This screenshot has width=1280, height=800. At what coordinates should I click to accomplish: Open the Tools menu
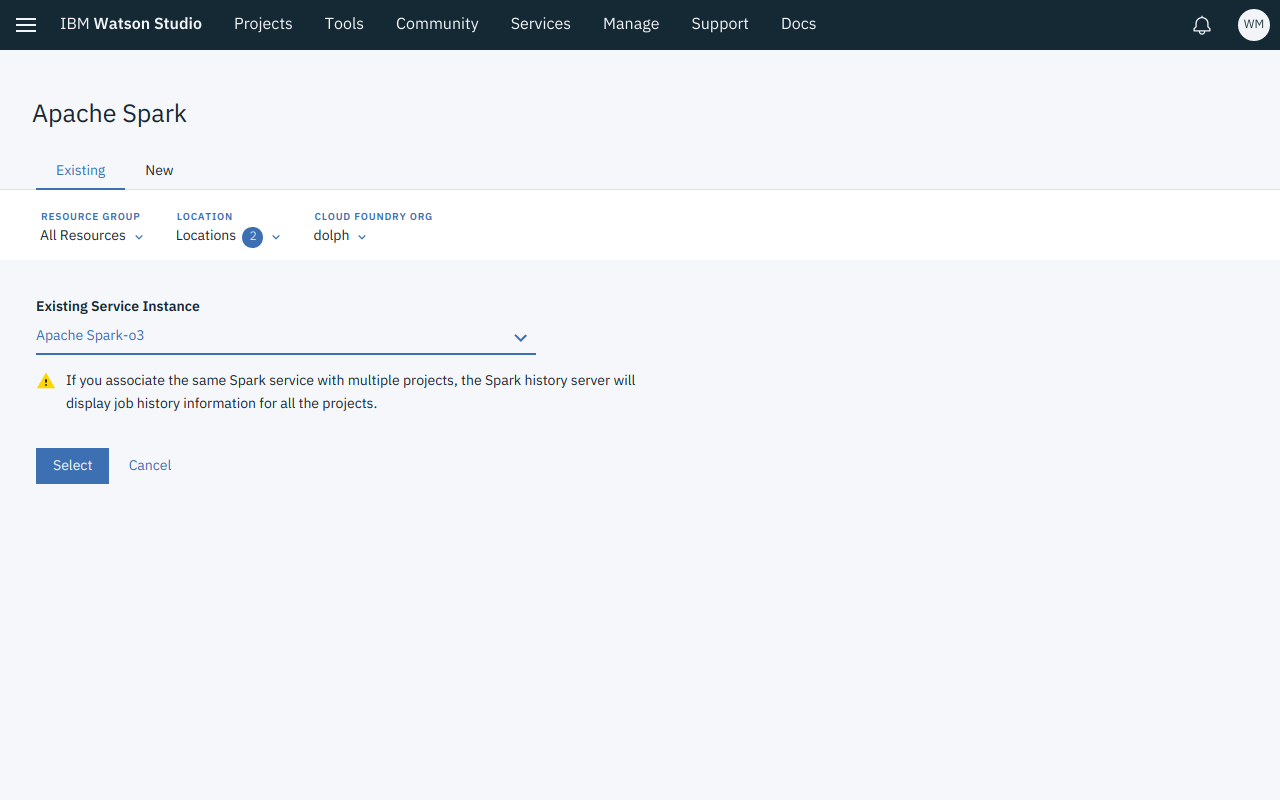click(344, 24)
